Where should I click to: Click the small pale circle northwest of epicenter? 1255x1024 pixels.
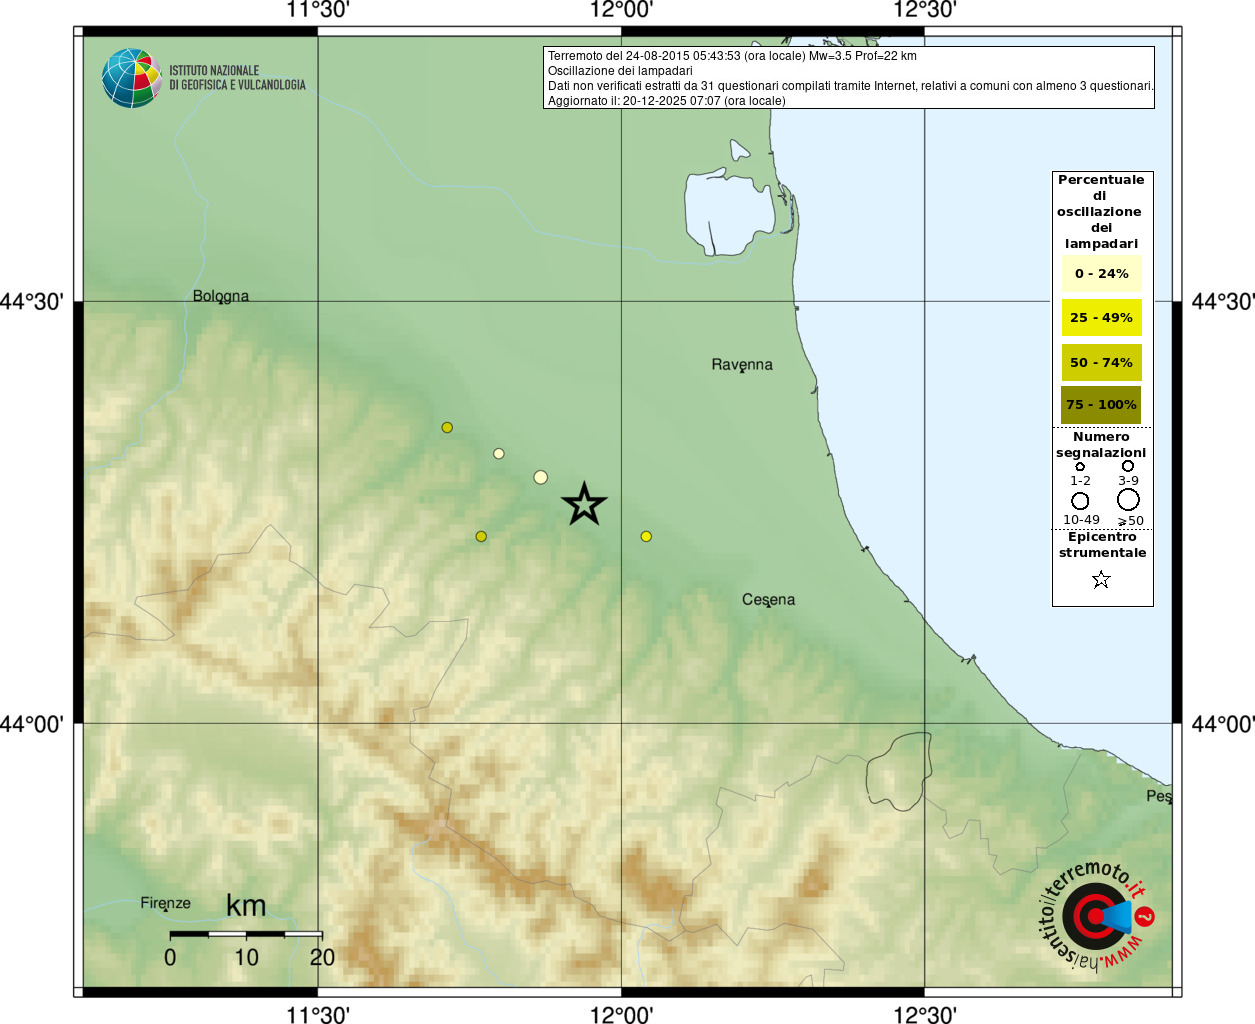(x=499, y=453)
